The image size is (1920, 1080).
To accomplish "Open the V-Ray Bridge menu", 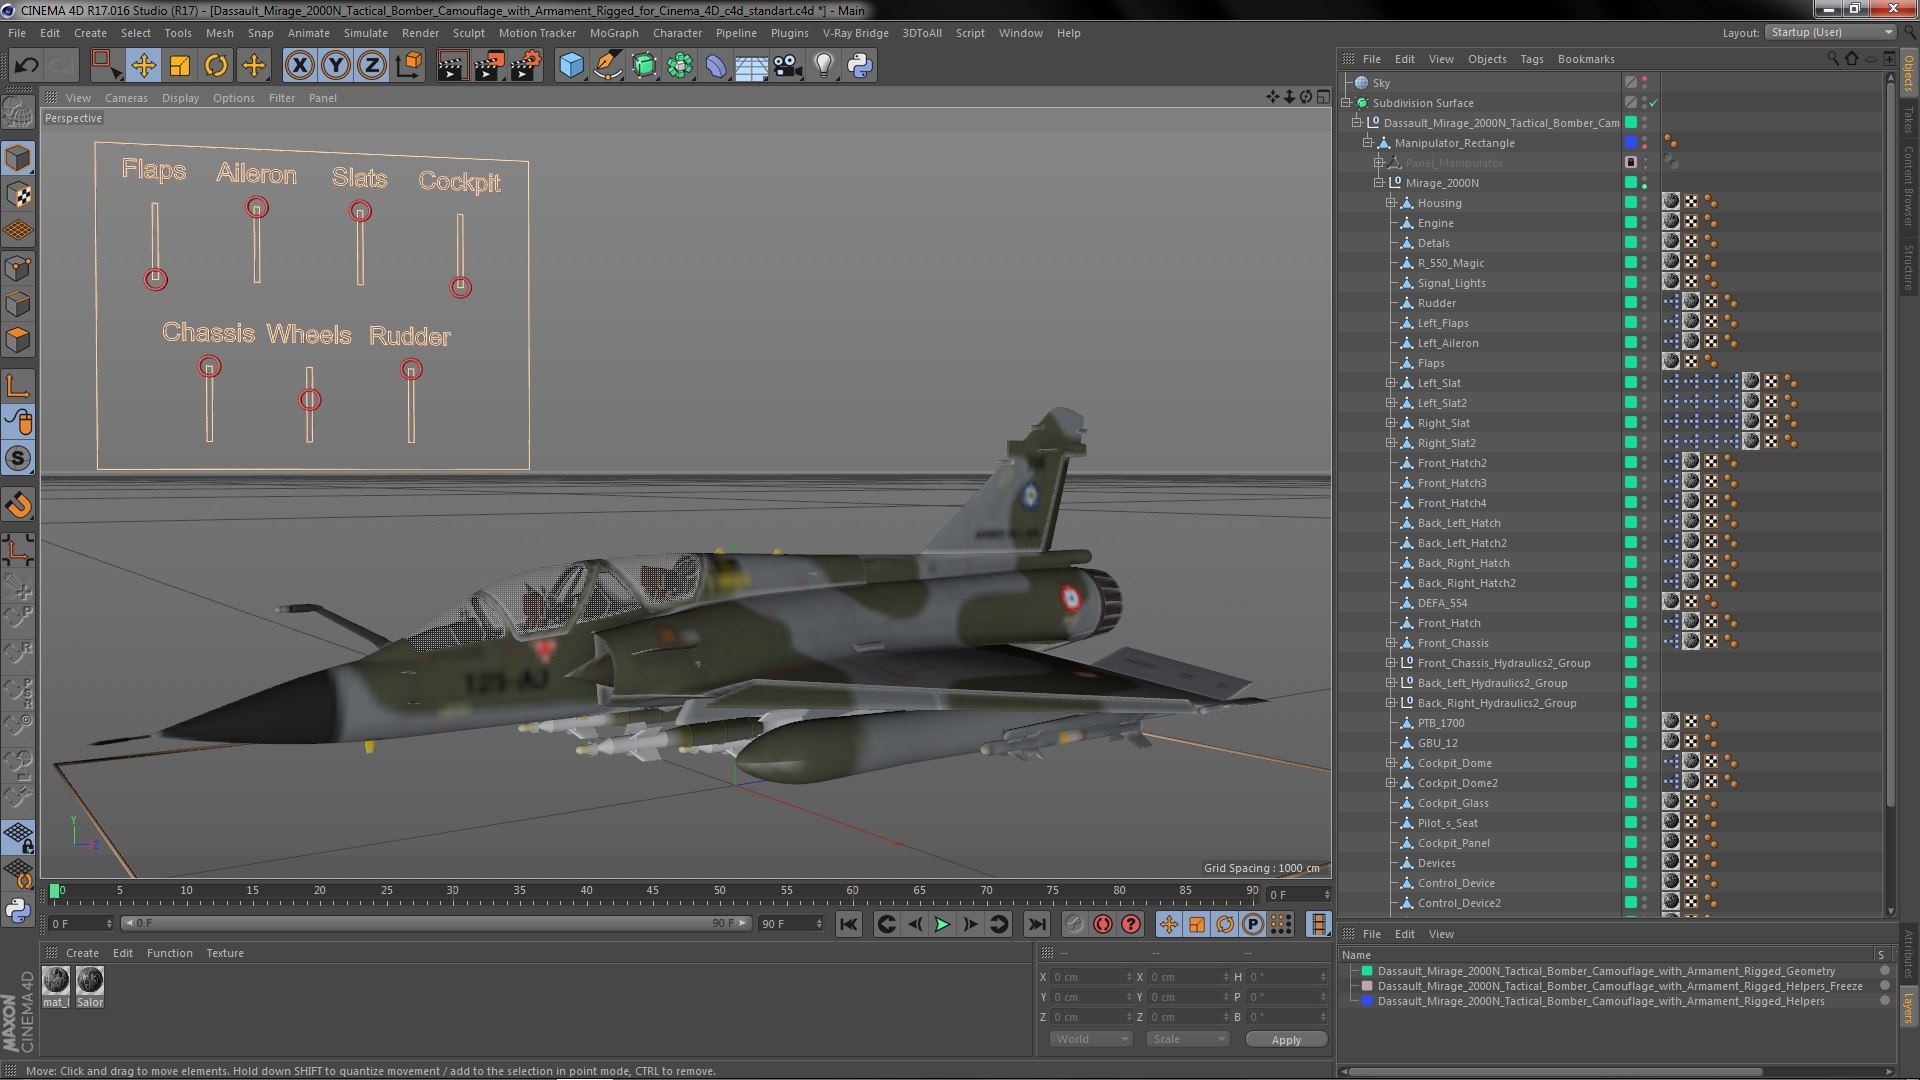I will click(x=855, y=33).
